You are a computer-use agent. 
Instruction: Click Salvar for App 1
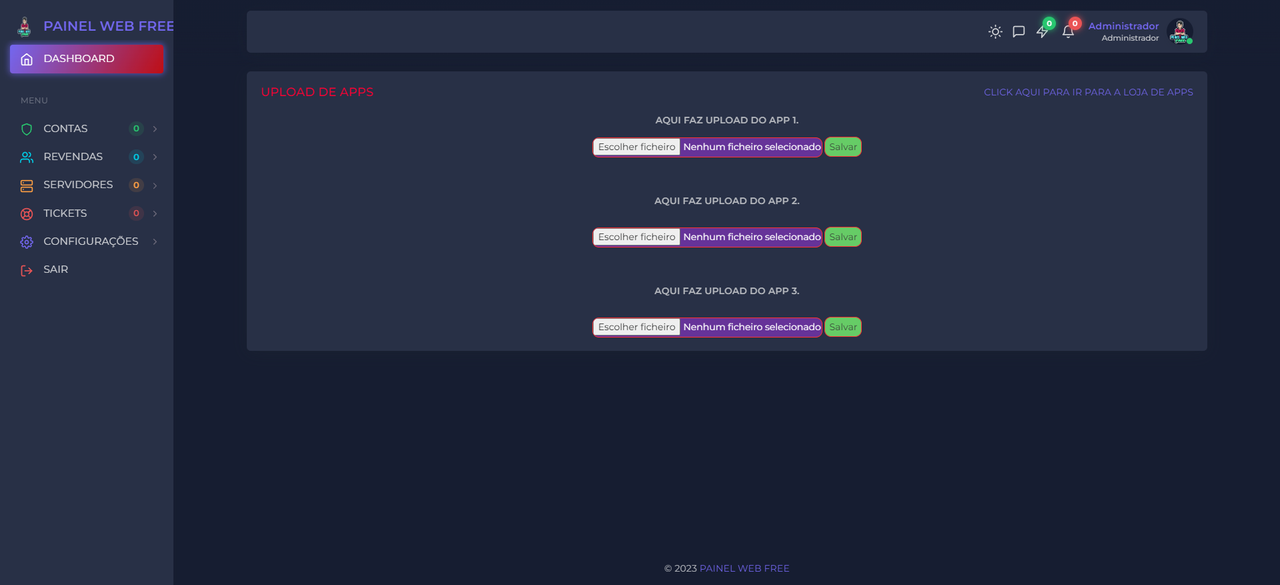point(843,147)
